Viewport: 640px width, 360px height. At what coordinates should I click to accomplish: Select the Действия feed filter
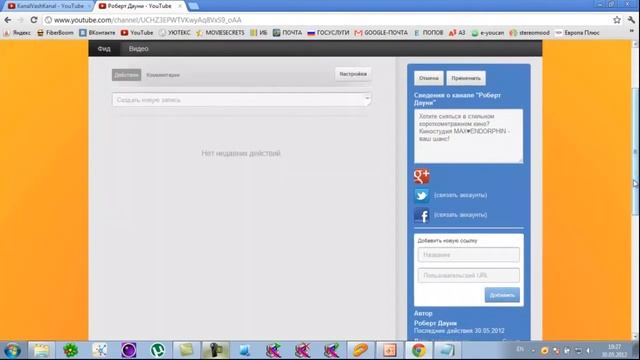click(x=127, y=75)
